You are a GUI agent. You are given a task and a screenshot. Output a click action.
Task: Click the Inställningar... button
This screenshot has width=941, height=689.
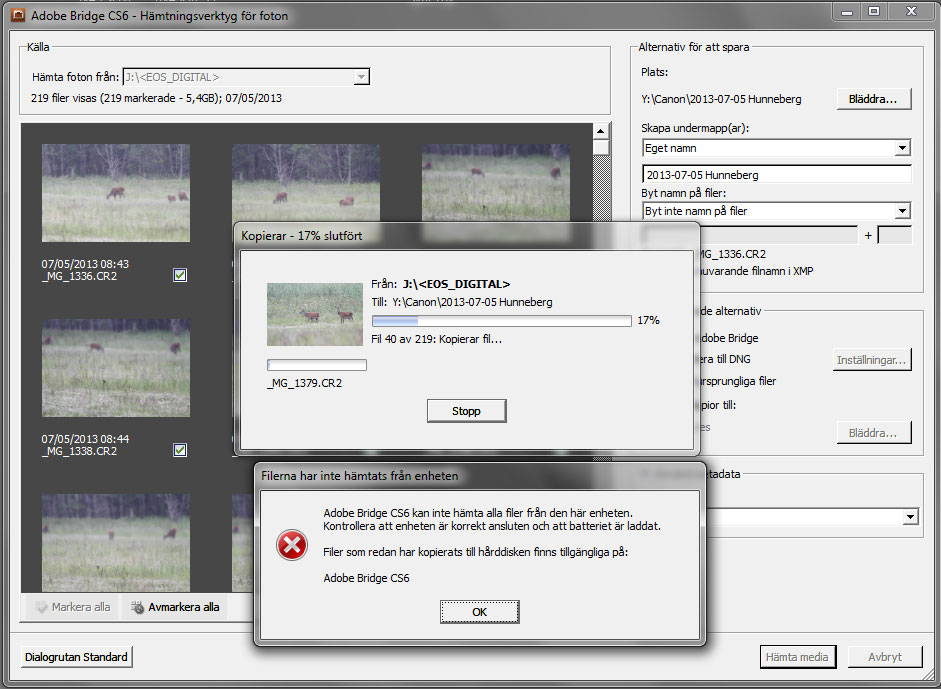871,360
